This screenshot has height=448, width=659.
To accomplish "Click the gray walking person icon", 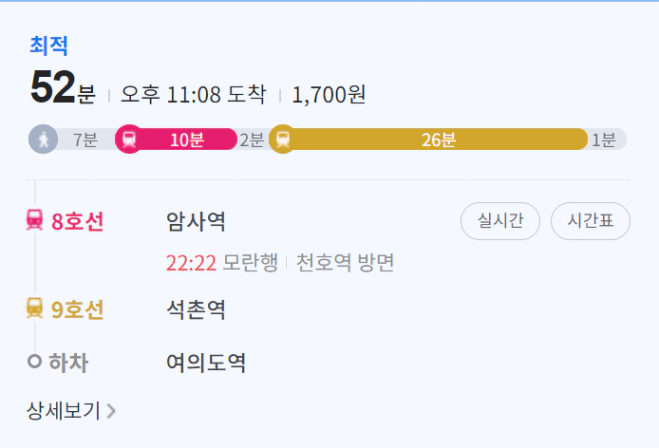I will click(43, 139).
